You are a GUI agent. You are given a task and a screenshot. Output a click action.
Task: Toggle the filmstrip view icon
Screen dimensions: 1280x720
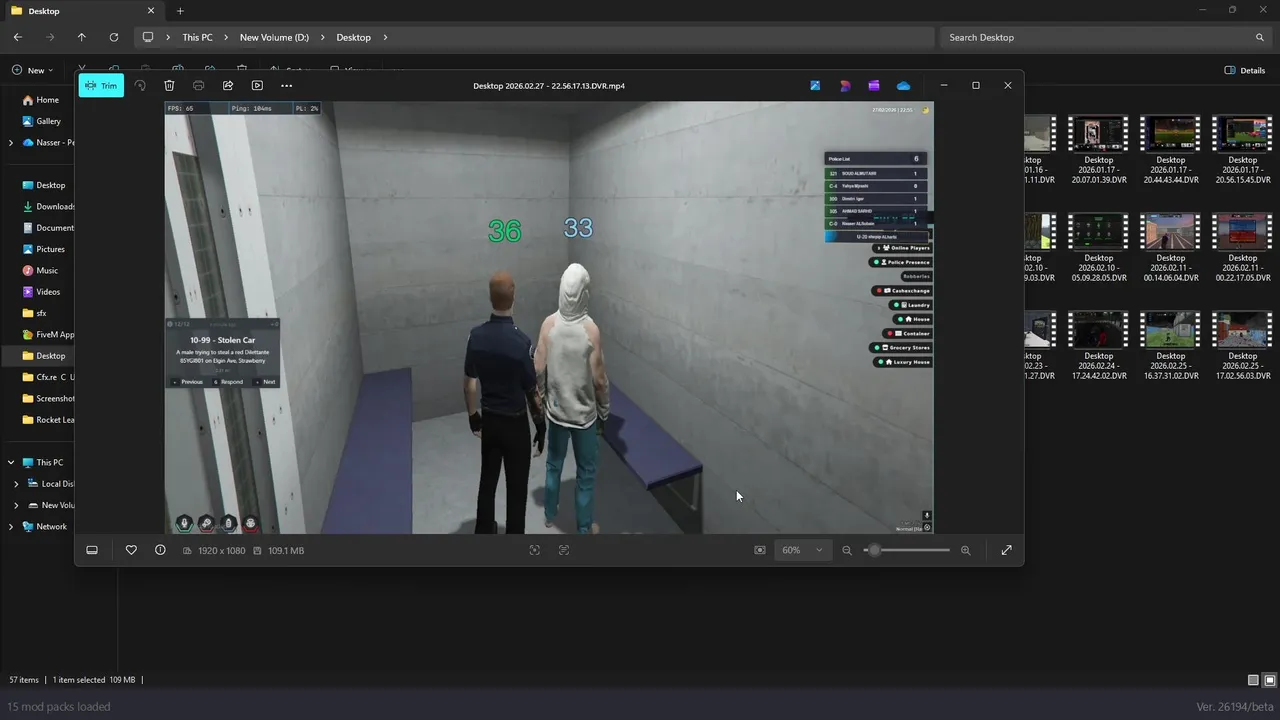[x=92, y=550]
